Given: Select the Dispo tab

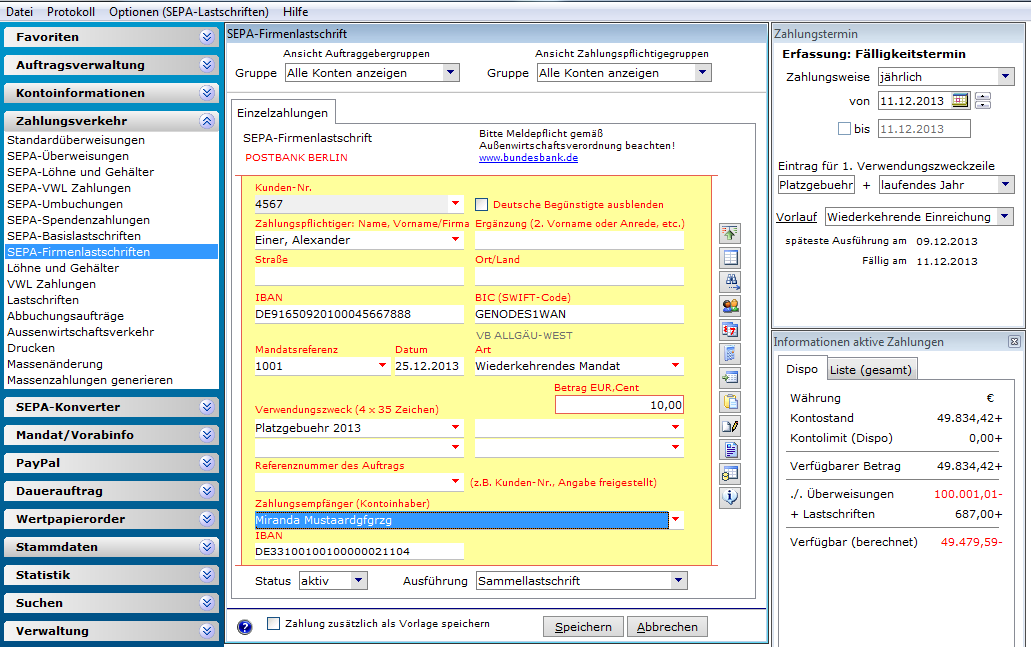Looking at the screenshot, I should [x=802, y=369].
